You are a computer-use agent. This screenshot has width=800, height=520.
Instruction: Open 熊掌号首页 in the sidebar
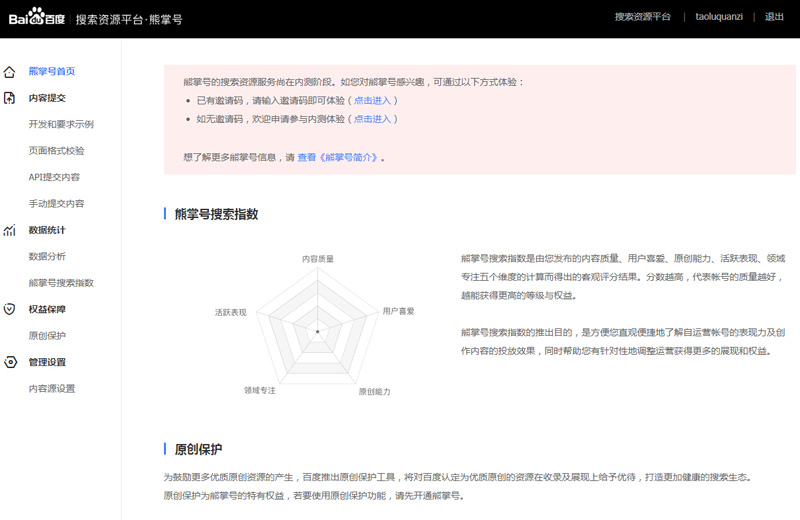tap(52, 72)
